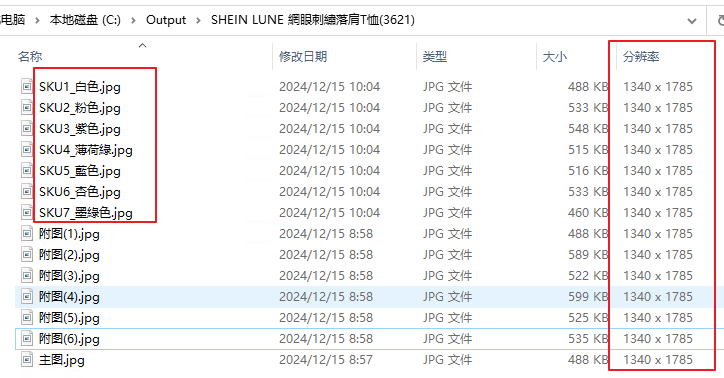The height and width of the screenshot is (378, 724).
Task: Select the file SKU2_粉色.jpg
Action: coord(79,108)
